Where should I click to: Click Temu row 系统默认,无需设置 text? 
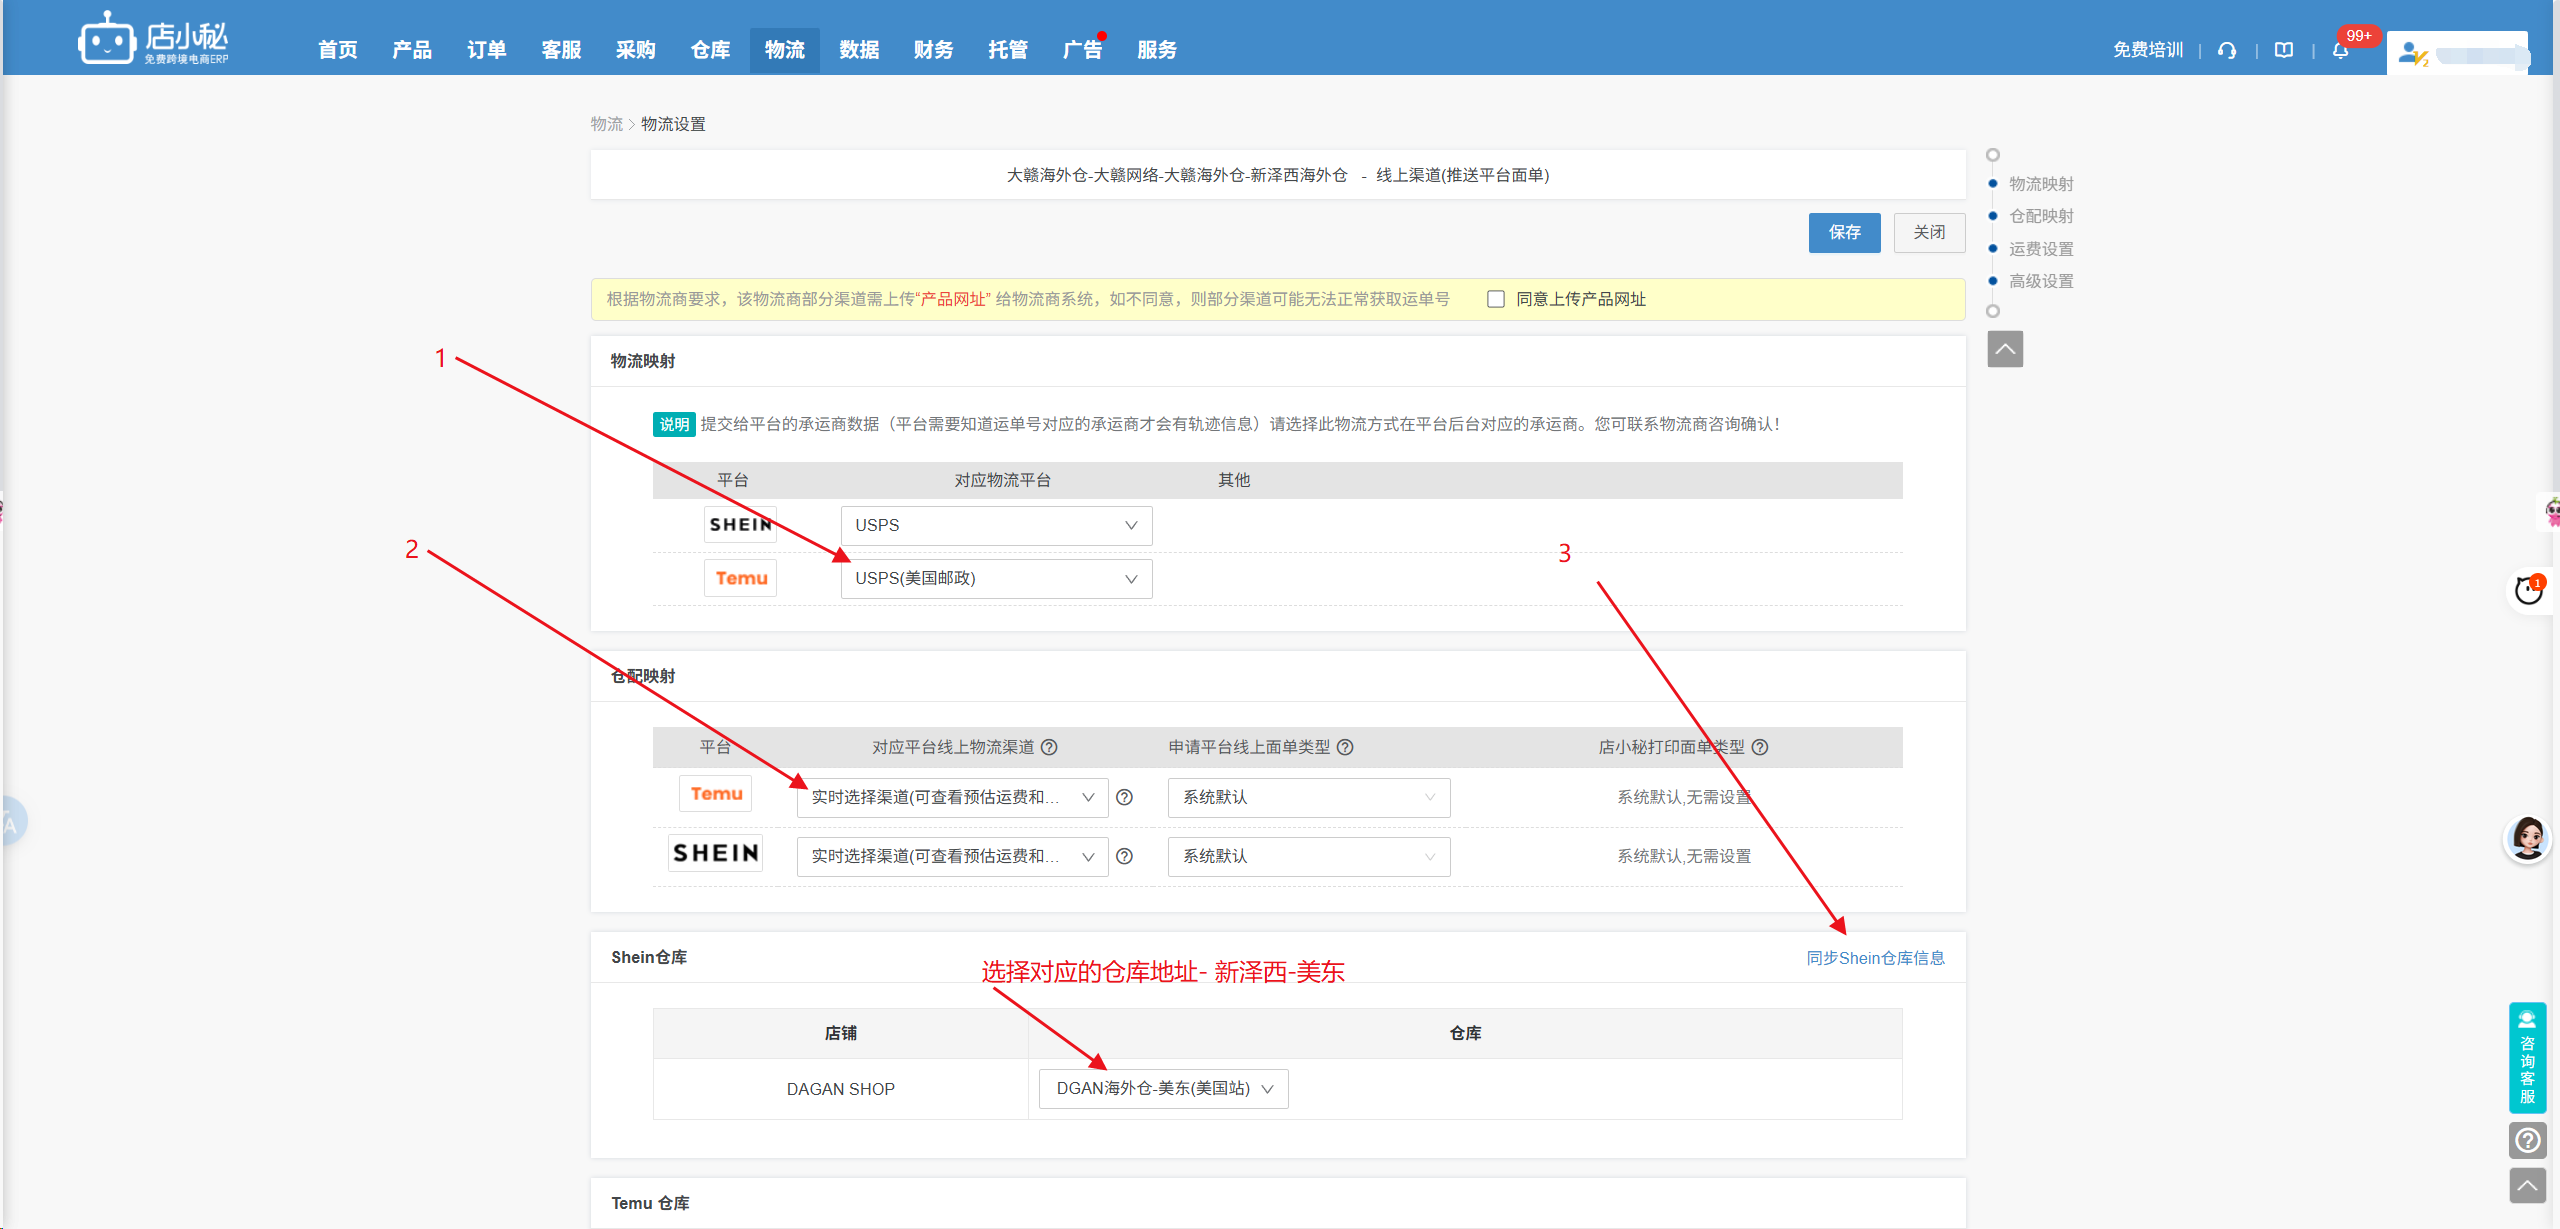1685,797
